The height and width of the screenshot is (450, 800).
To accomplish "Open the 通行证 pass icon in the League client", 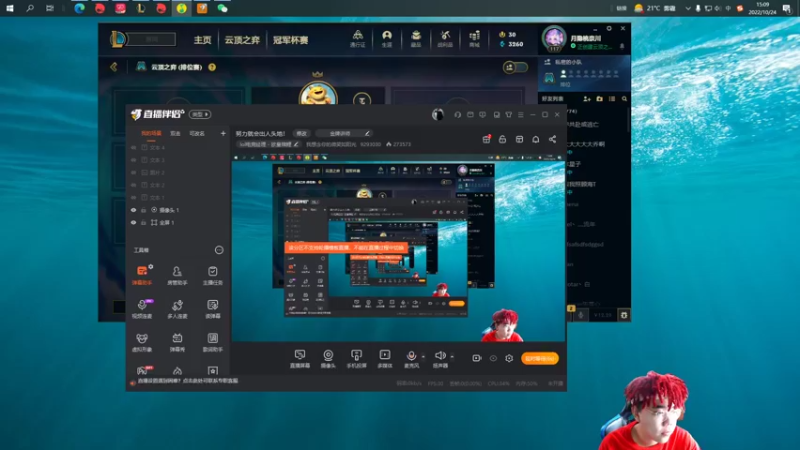I will 358,38.
